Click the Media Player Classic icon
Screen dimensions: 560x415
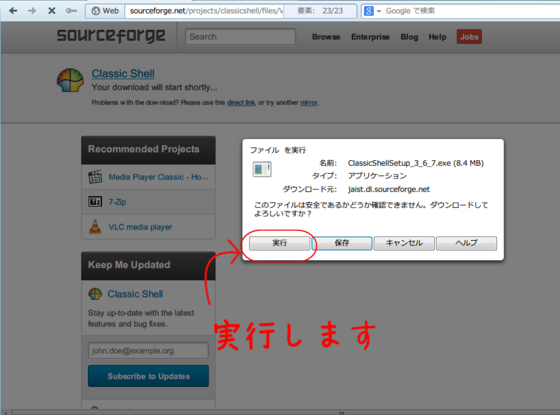pyautogui.click(x=95, y=177)
